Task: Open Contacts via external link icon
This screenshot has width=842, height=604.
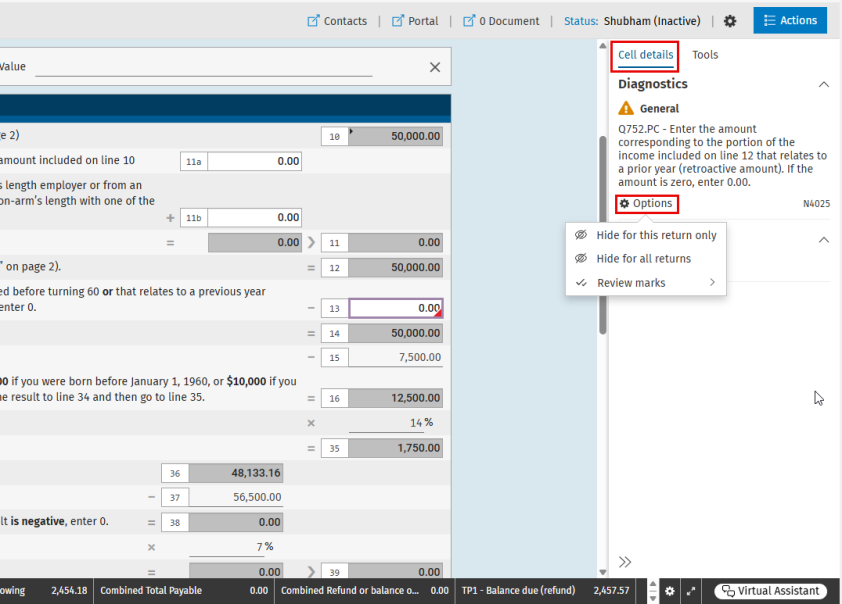Action: click(x=314, y=21)
